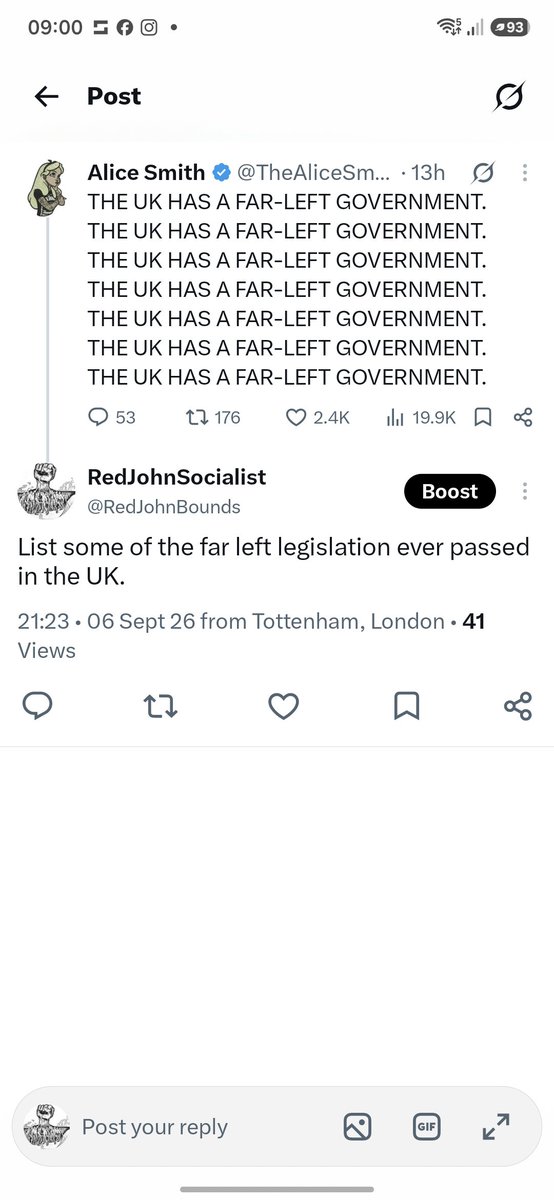Repost RedJohnSocialist's post
The width and height of the screenshot is (554, 1200).
click(161, 706)
